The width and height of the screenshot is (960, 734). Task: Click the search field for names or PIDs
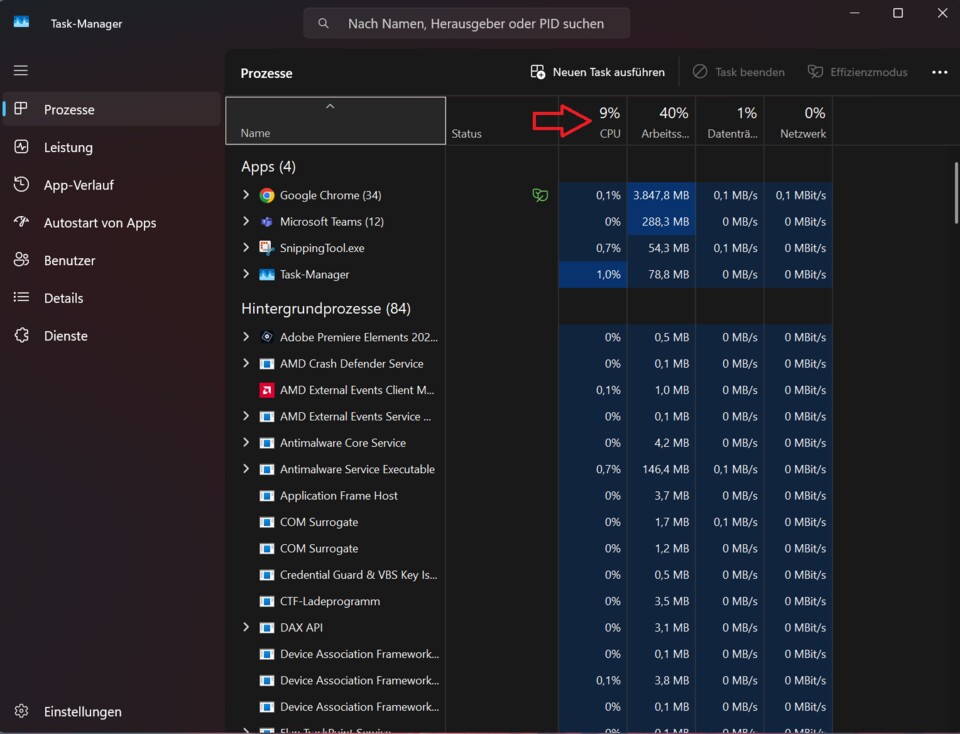click(466, 22)
